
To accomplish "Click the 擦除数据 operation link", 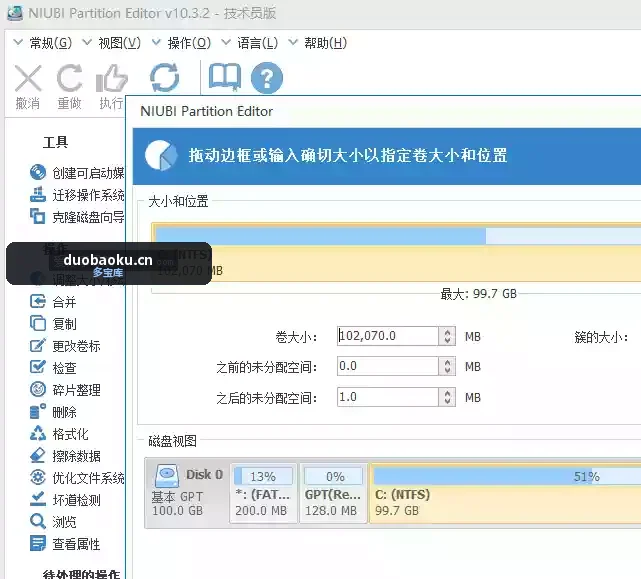I will 76,456.
